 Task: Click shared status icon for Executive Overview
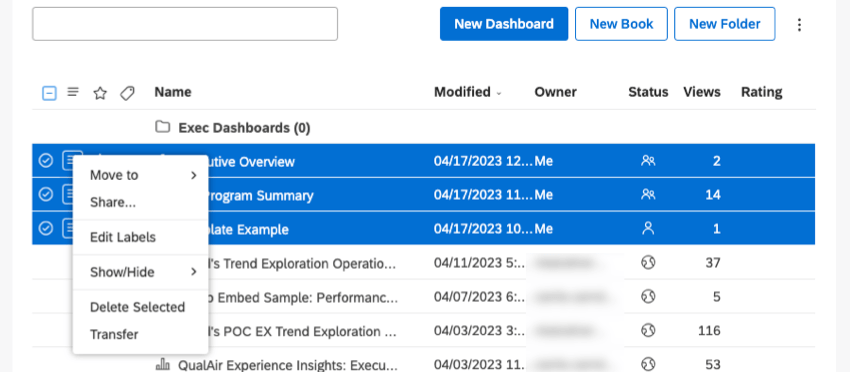coord(648,161)
